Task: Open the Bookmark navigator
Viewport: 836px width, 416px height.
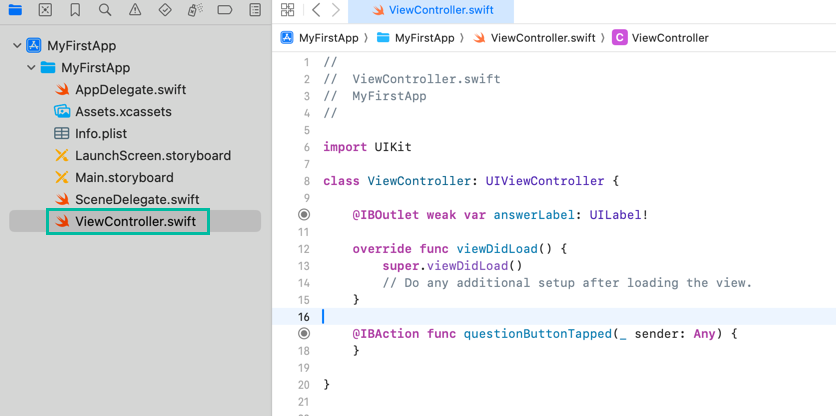Action: point(75,10)
